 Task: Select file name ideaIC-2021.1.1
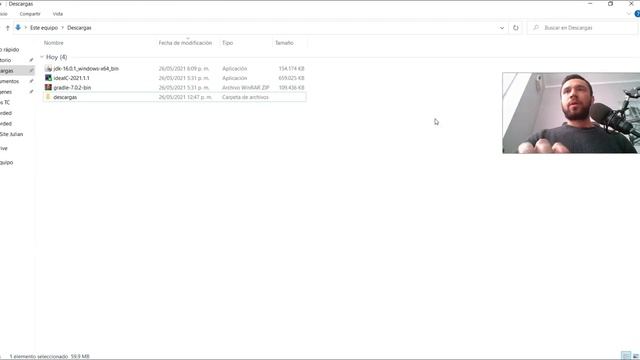(71, 78)
